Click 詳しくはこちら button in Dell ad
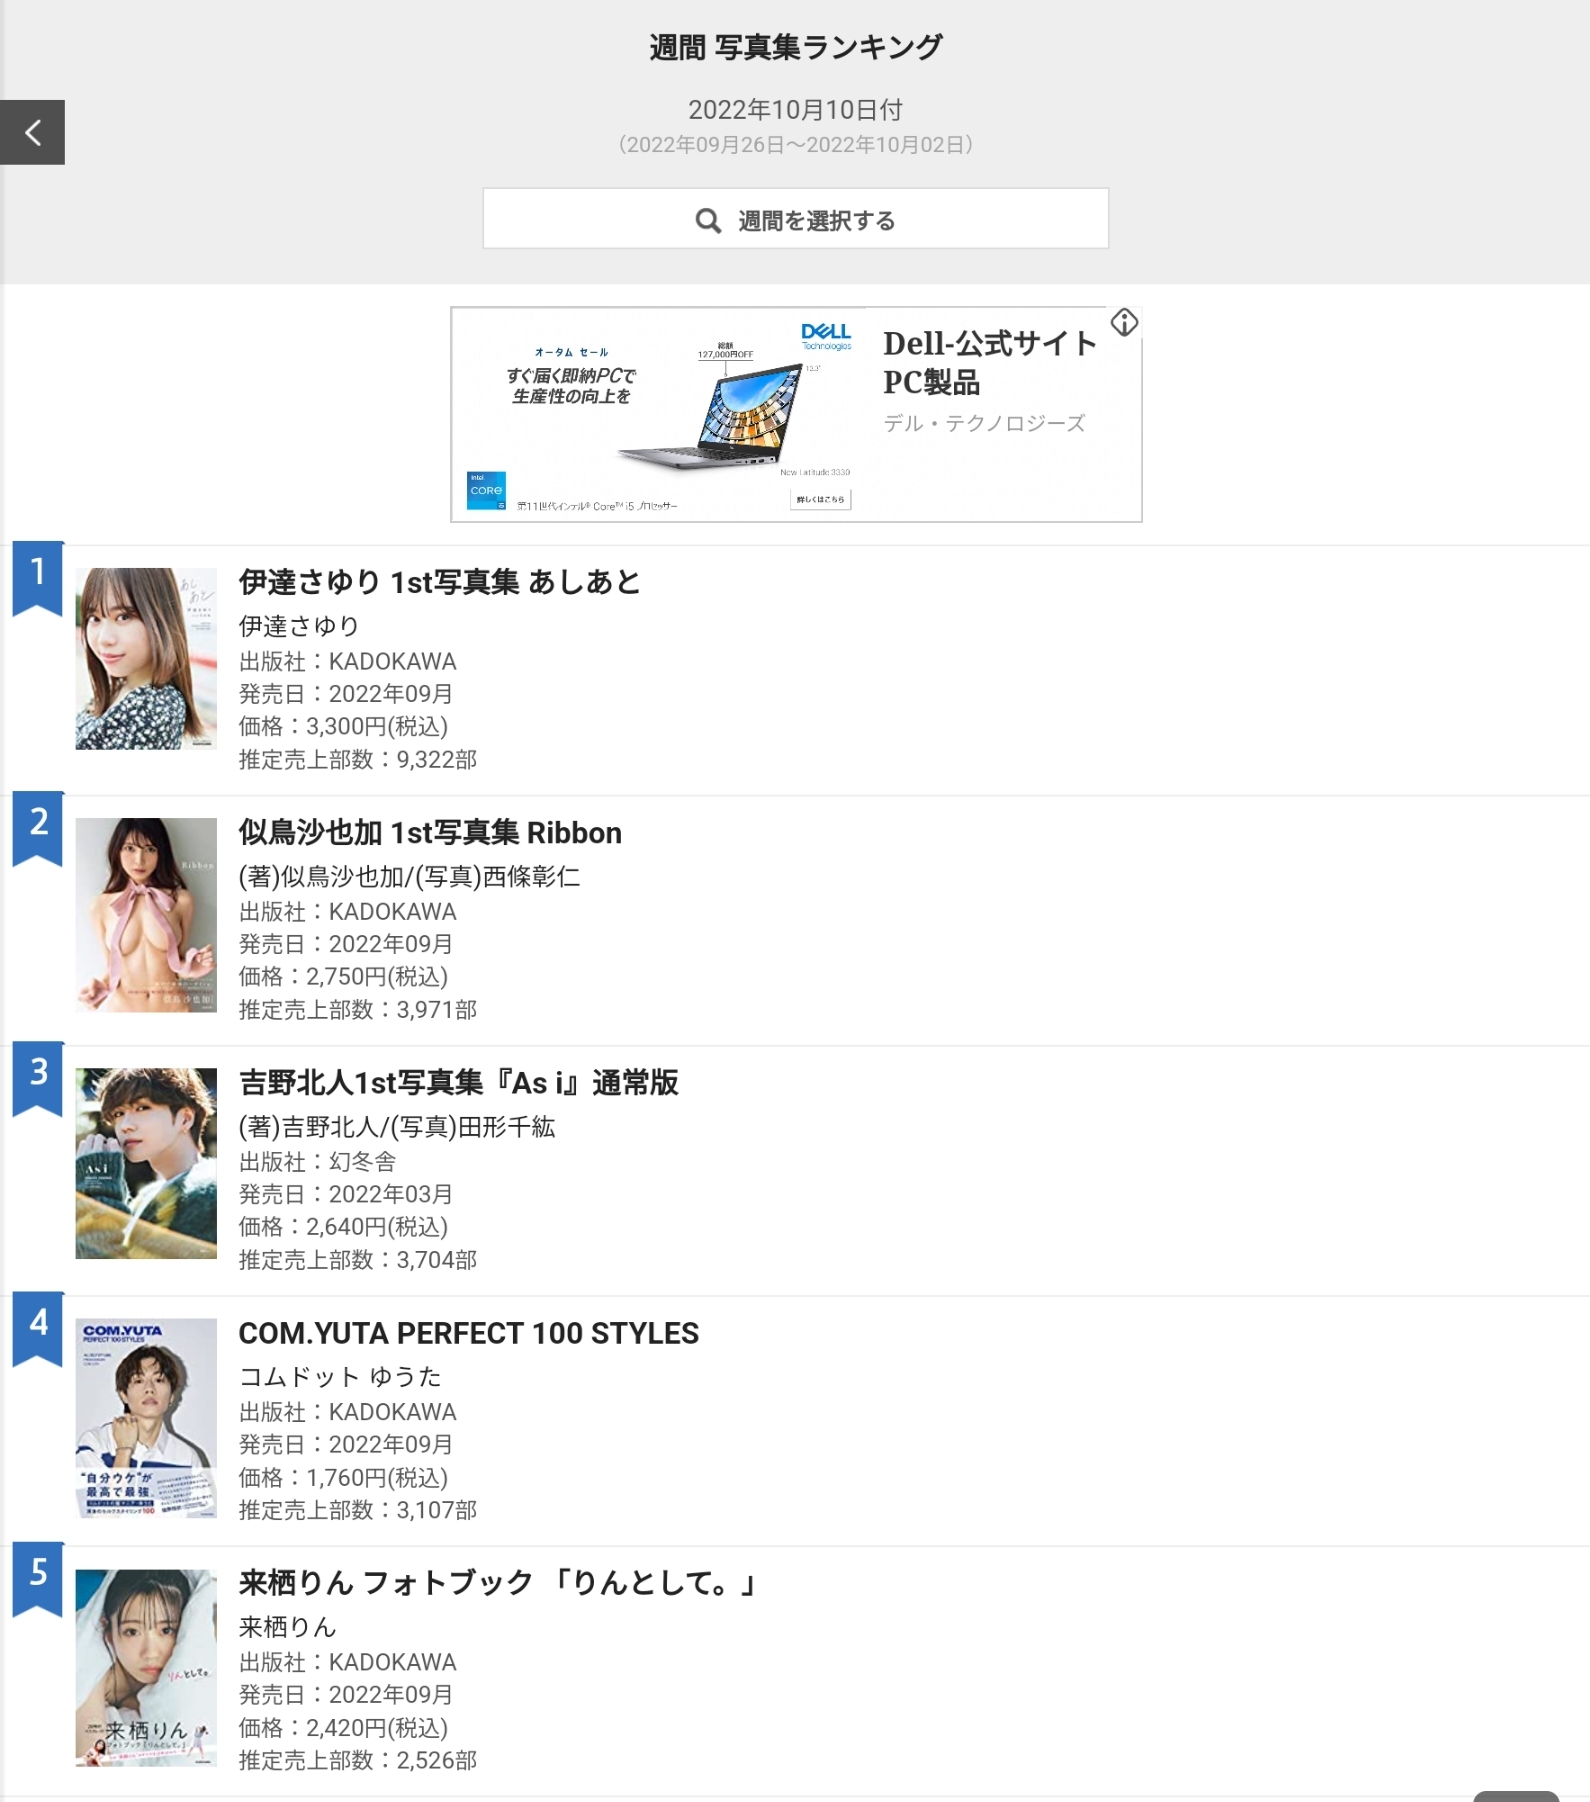Screen dimensions: 1590x1802 tap(820, 499)
